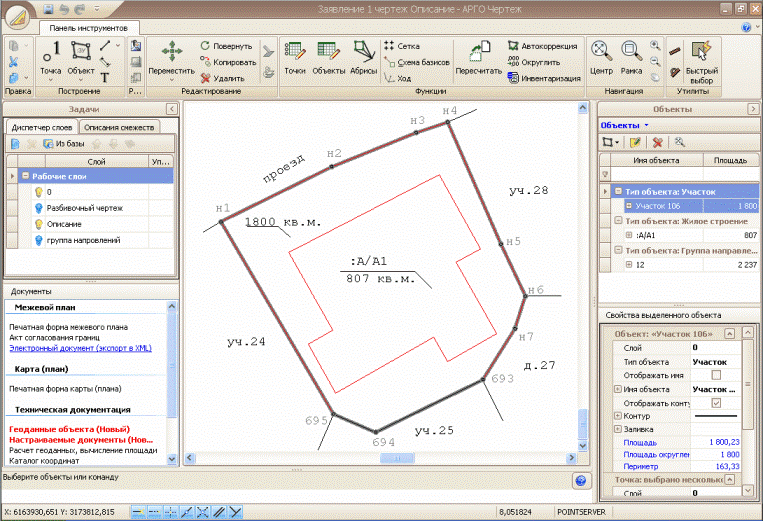Click the red delete icon in Объекты panel
Viewport: 763px width, 521px height.
tap(658, 142)
